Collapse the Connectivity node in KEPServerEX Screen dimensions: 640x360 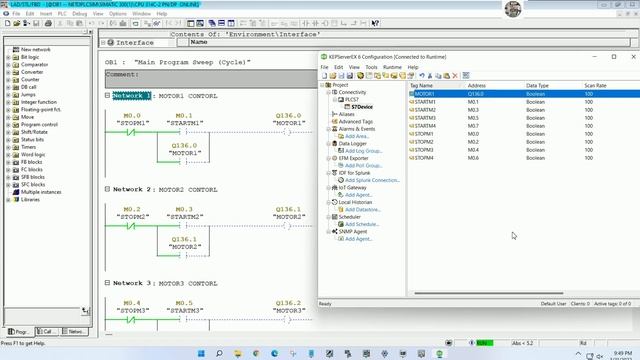click(328, 92)
